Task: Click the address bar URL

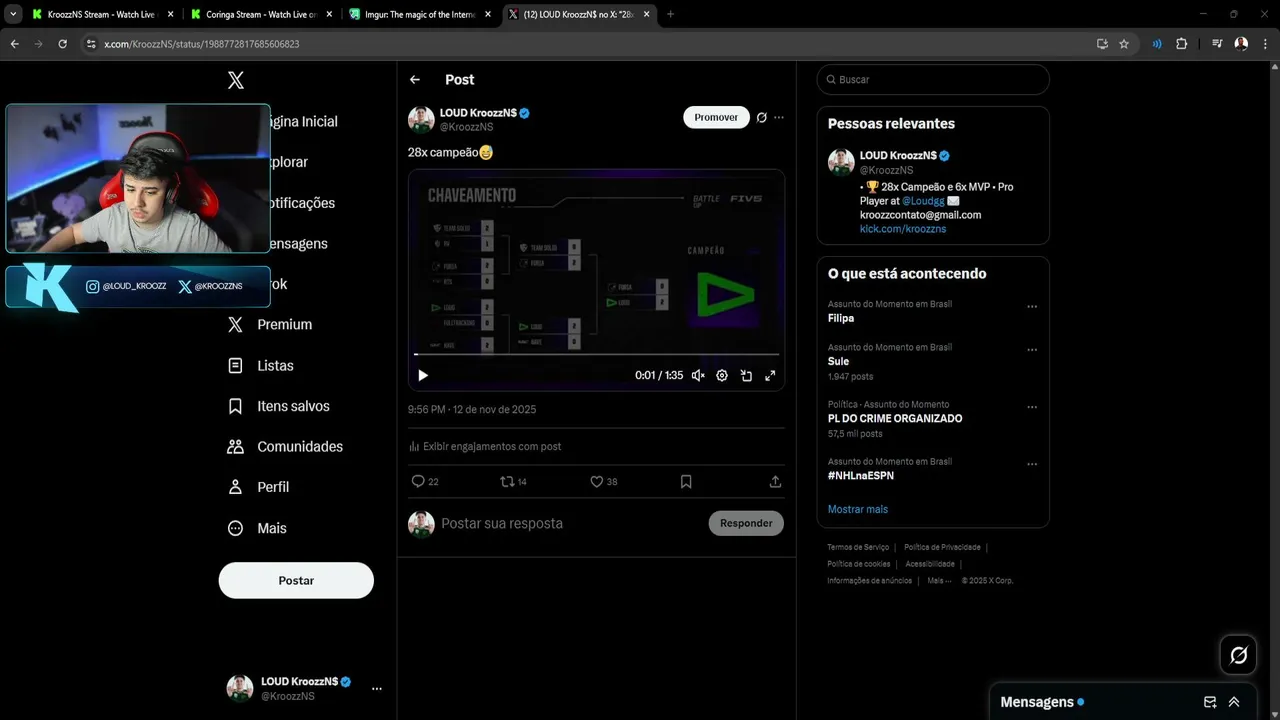Action: coord(202,44)
